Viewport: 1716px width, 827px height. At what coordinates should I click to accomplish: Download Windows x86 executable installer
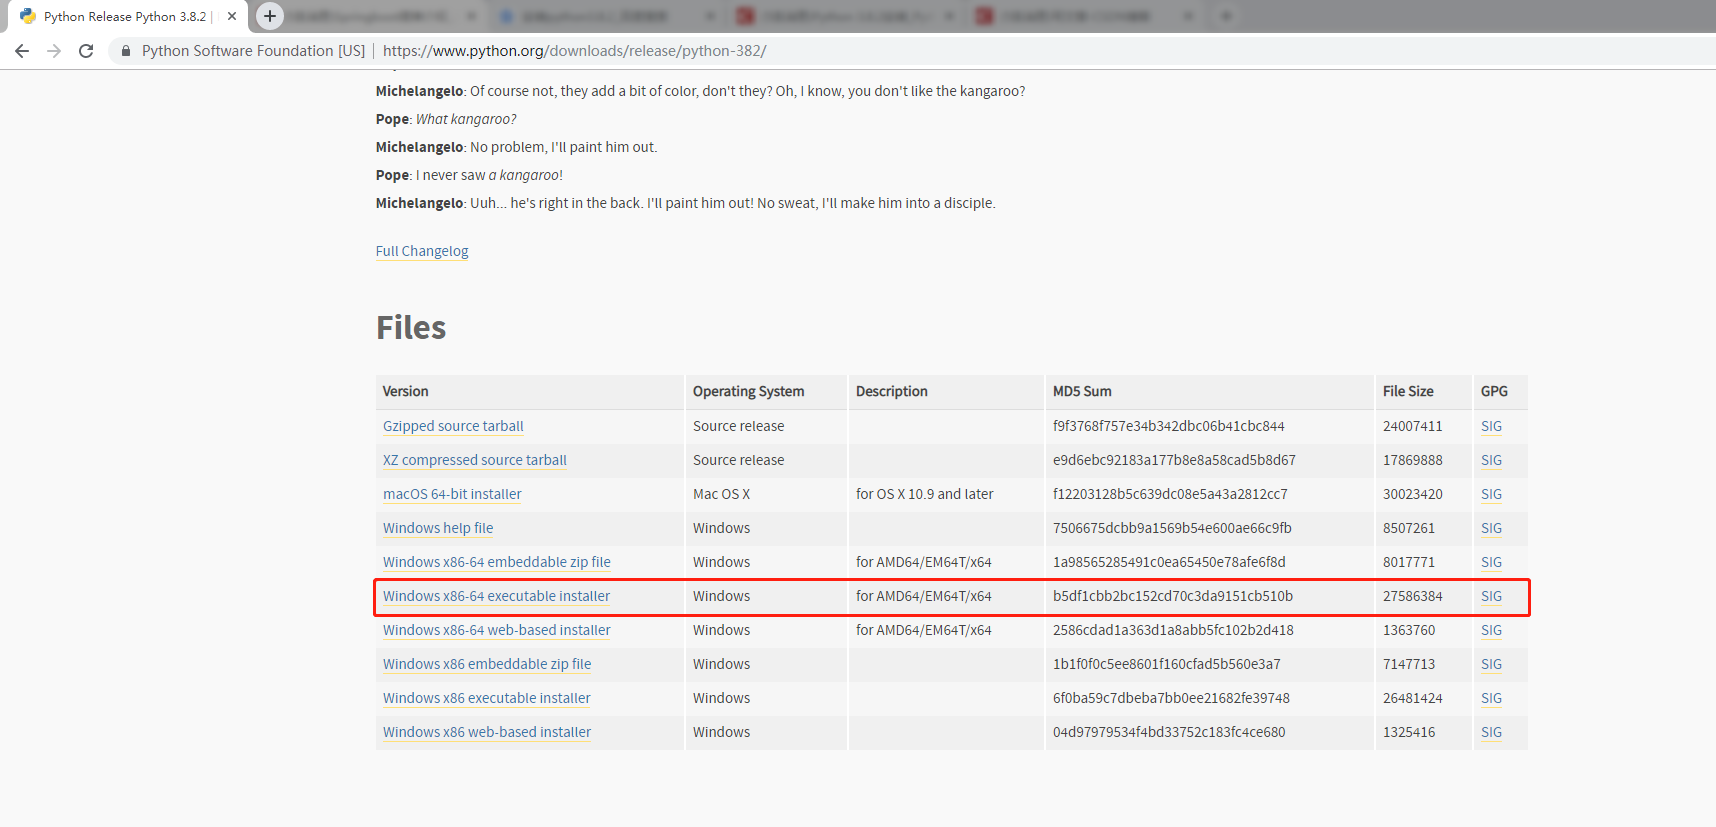(487, 698)
